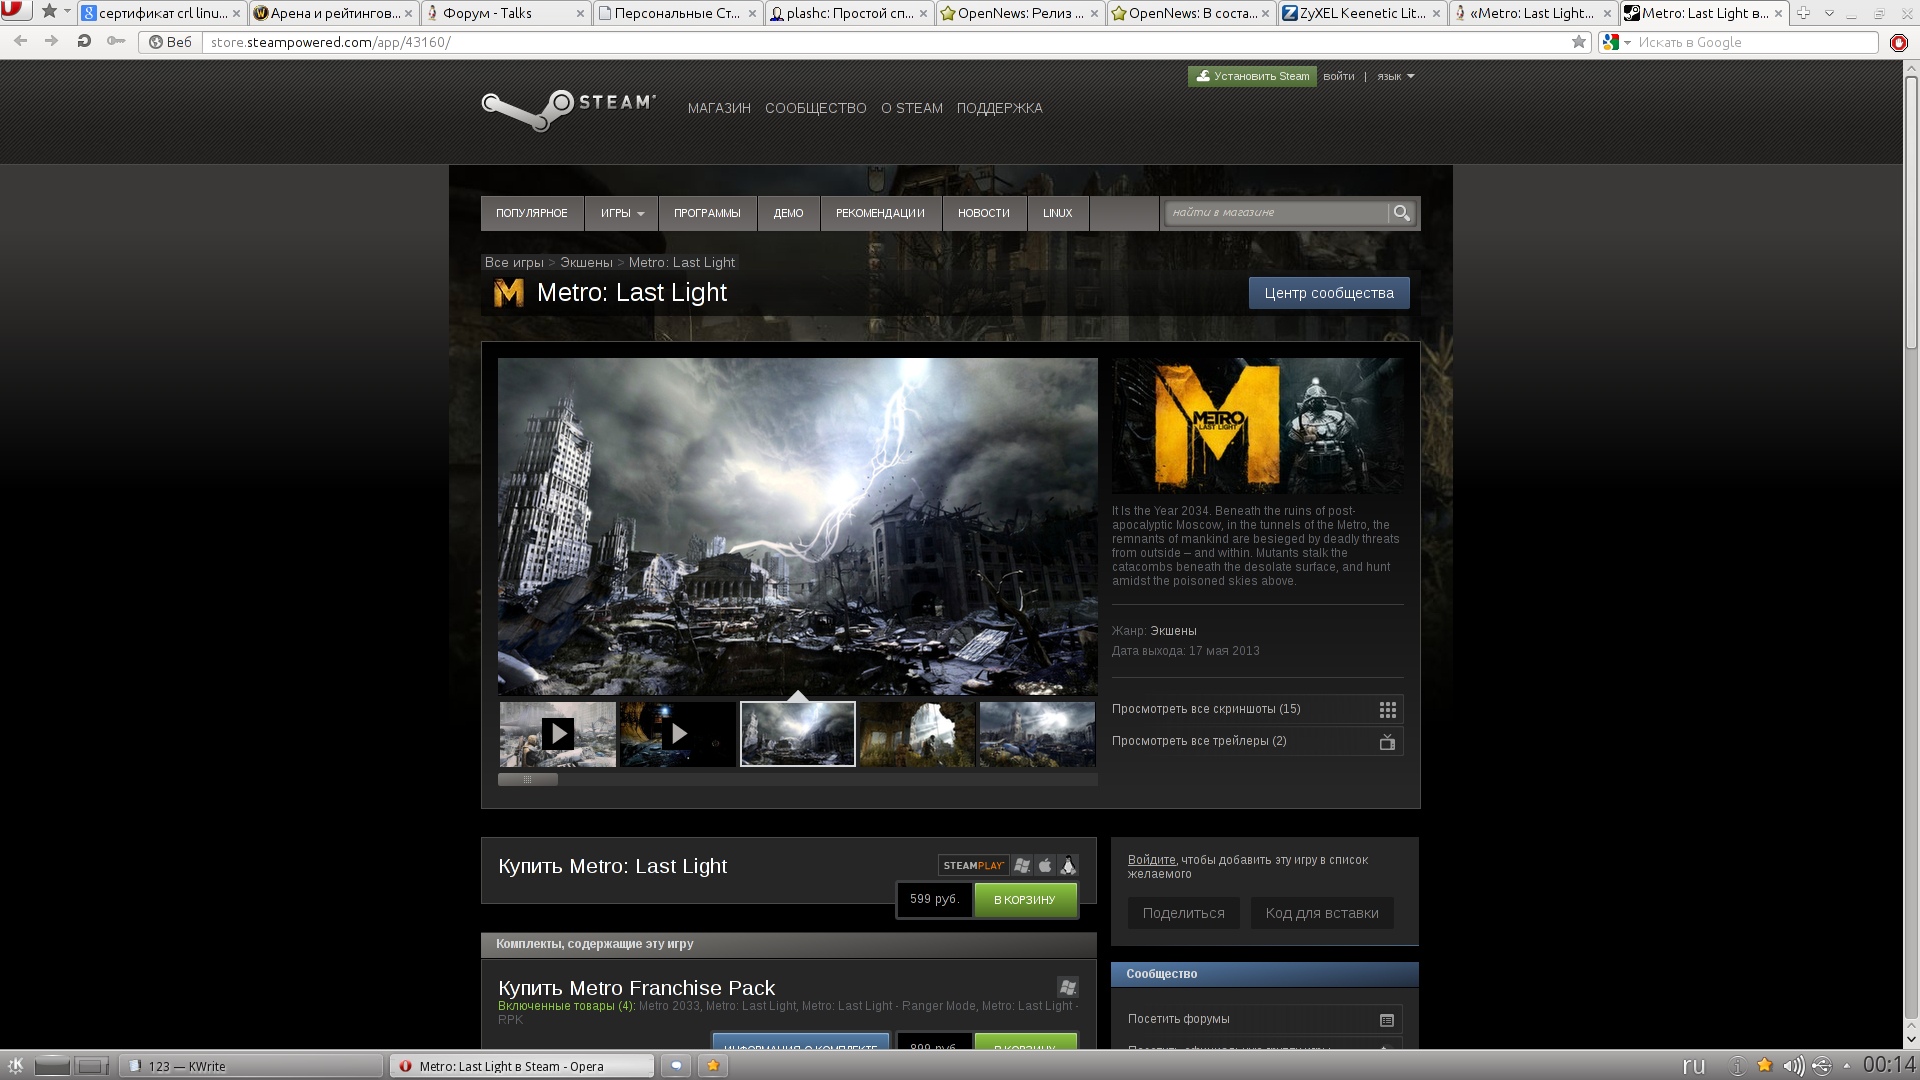Switch to the 'plashc: Простой сп...' tab
1920x1080 pixels.
pyautogui.click(x=849, y=13)
